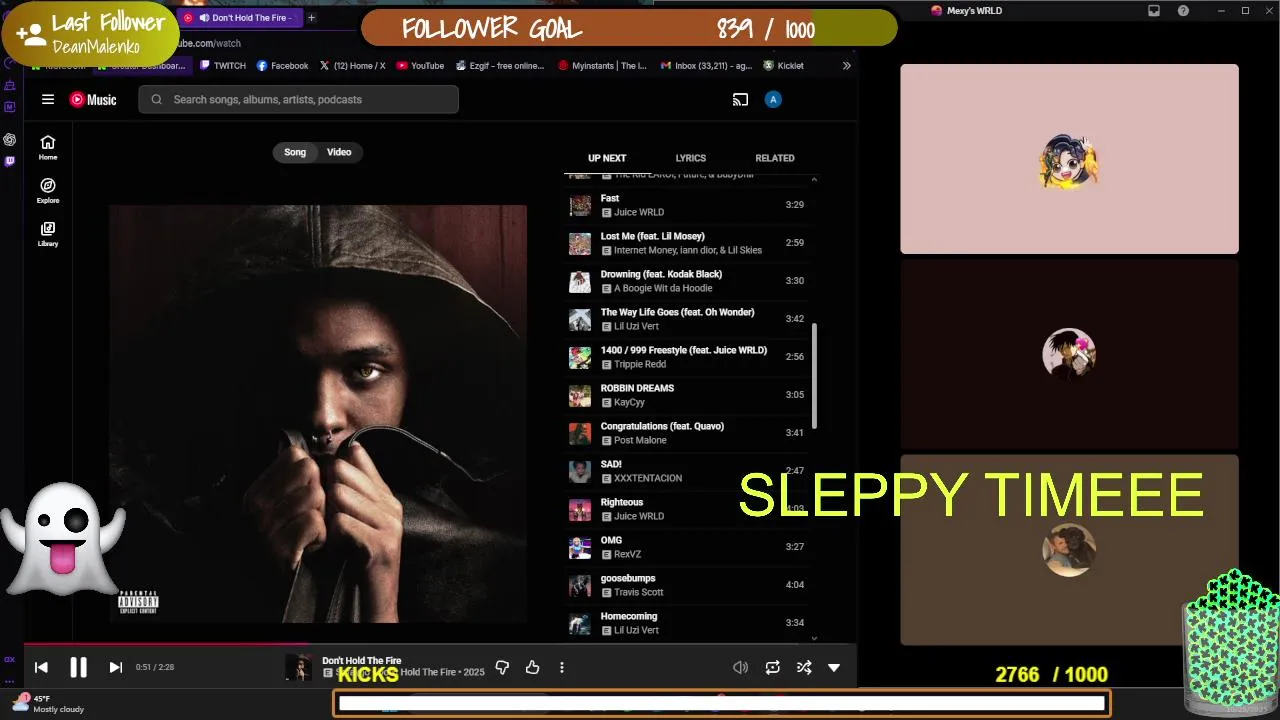This screenshot has width=1280, height=720.
Task: Open the Post Malone artist link
Action: 640,440
